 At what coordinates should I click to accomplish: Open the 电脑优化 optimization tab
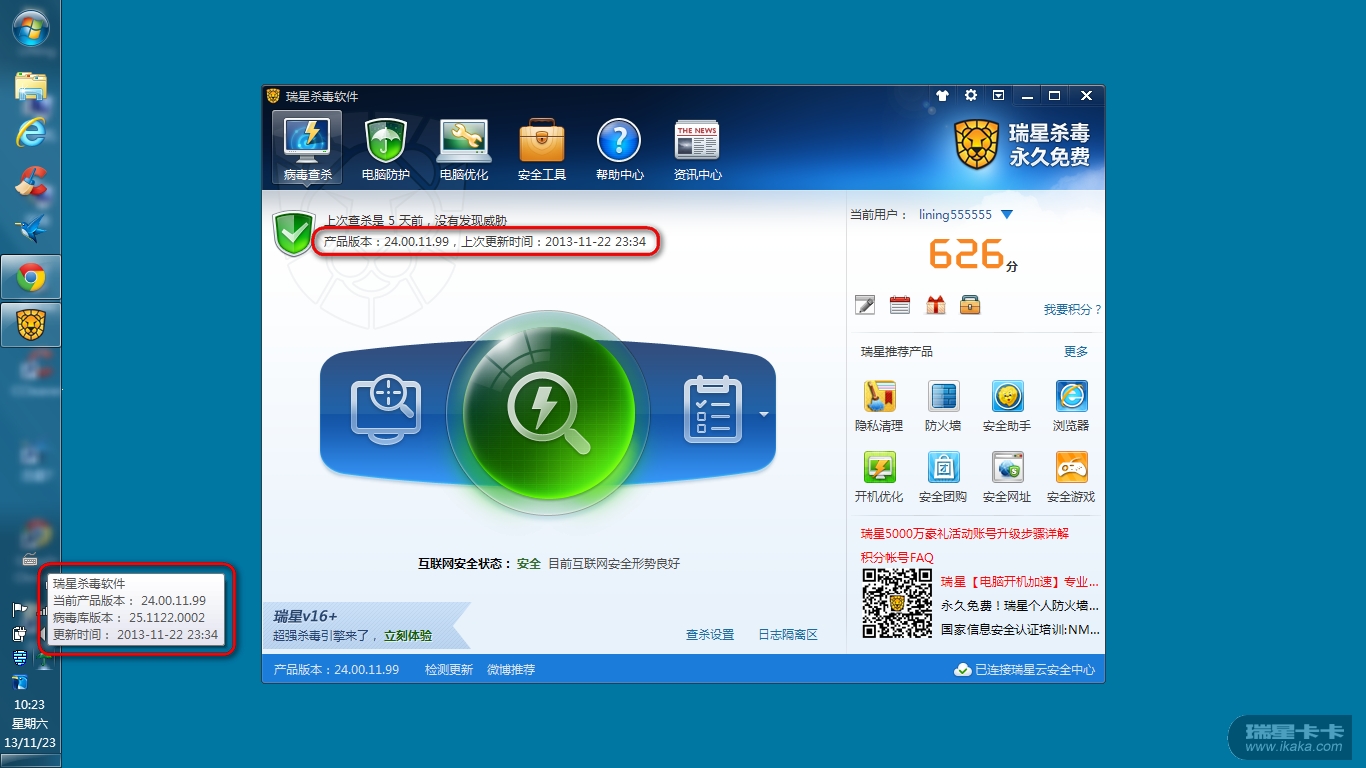tap(464, 150)
